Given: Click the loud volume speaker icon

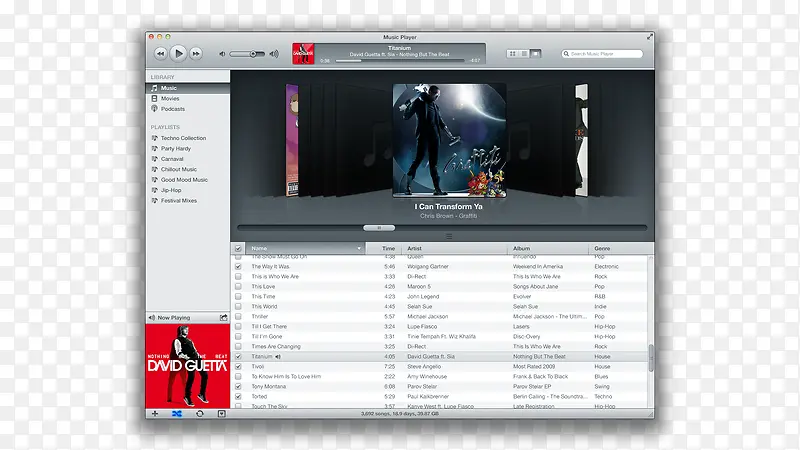Looking at the screenshot, I should (274, 54).
